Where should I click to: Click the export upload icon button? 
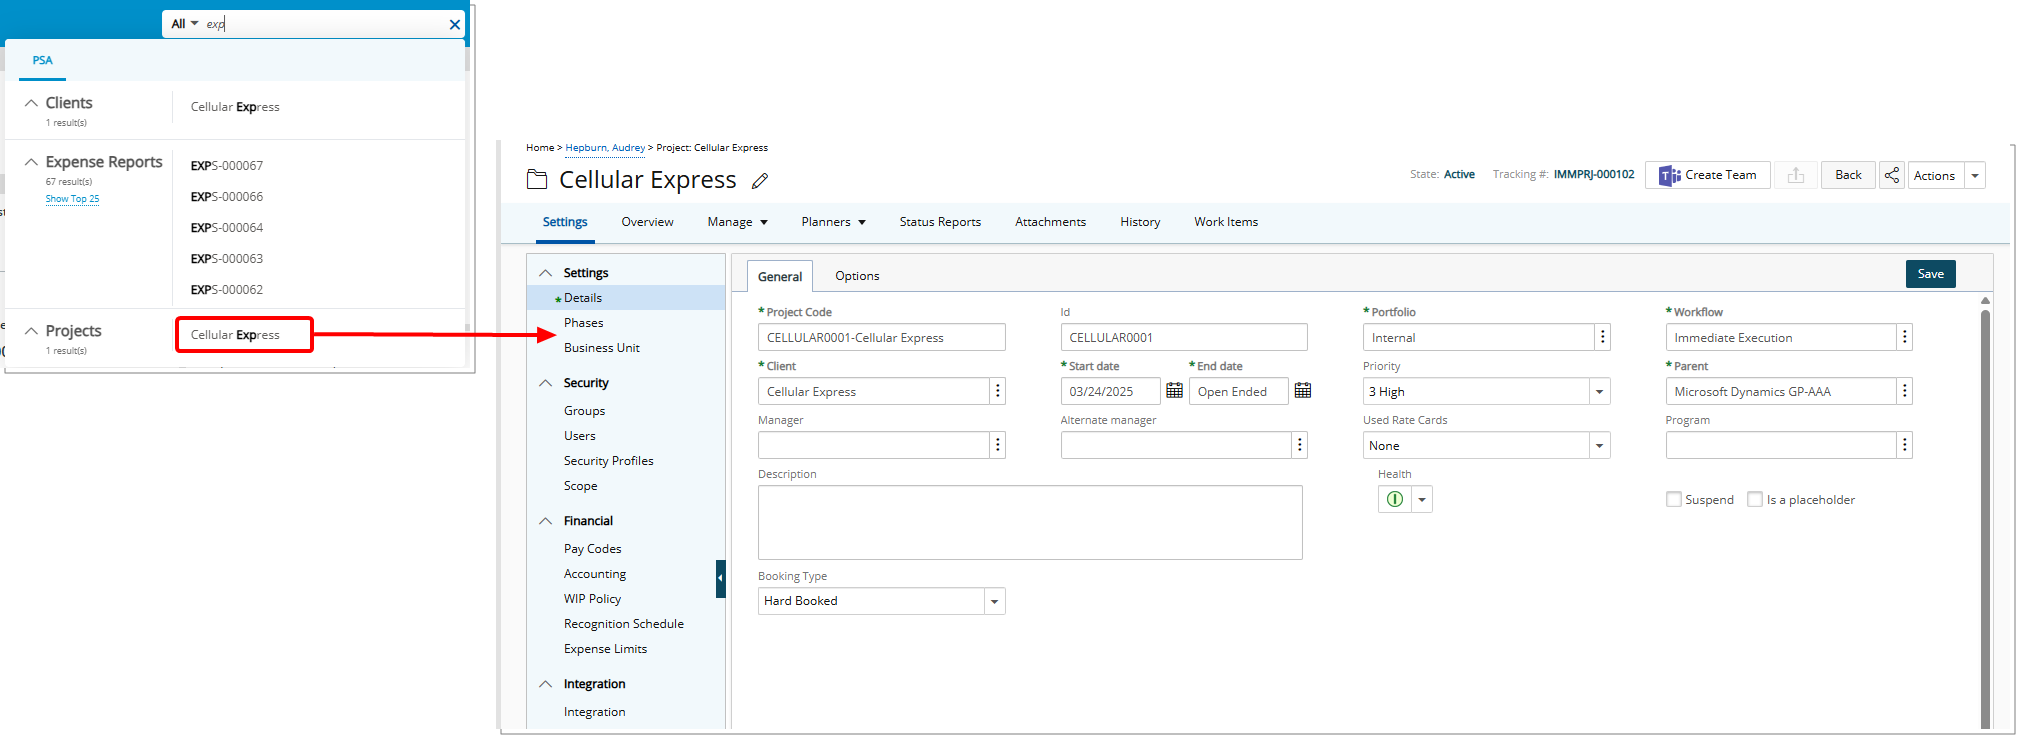coord(1796,175)
